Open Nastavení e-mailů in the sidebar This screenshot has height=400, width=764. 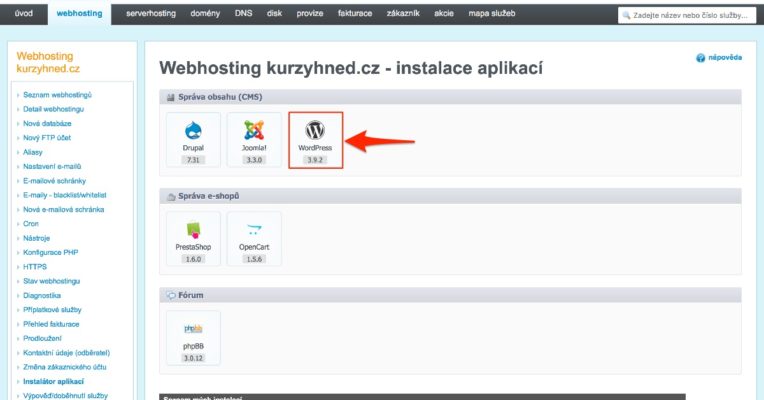[x=52, y=167]
